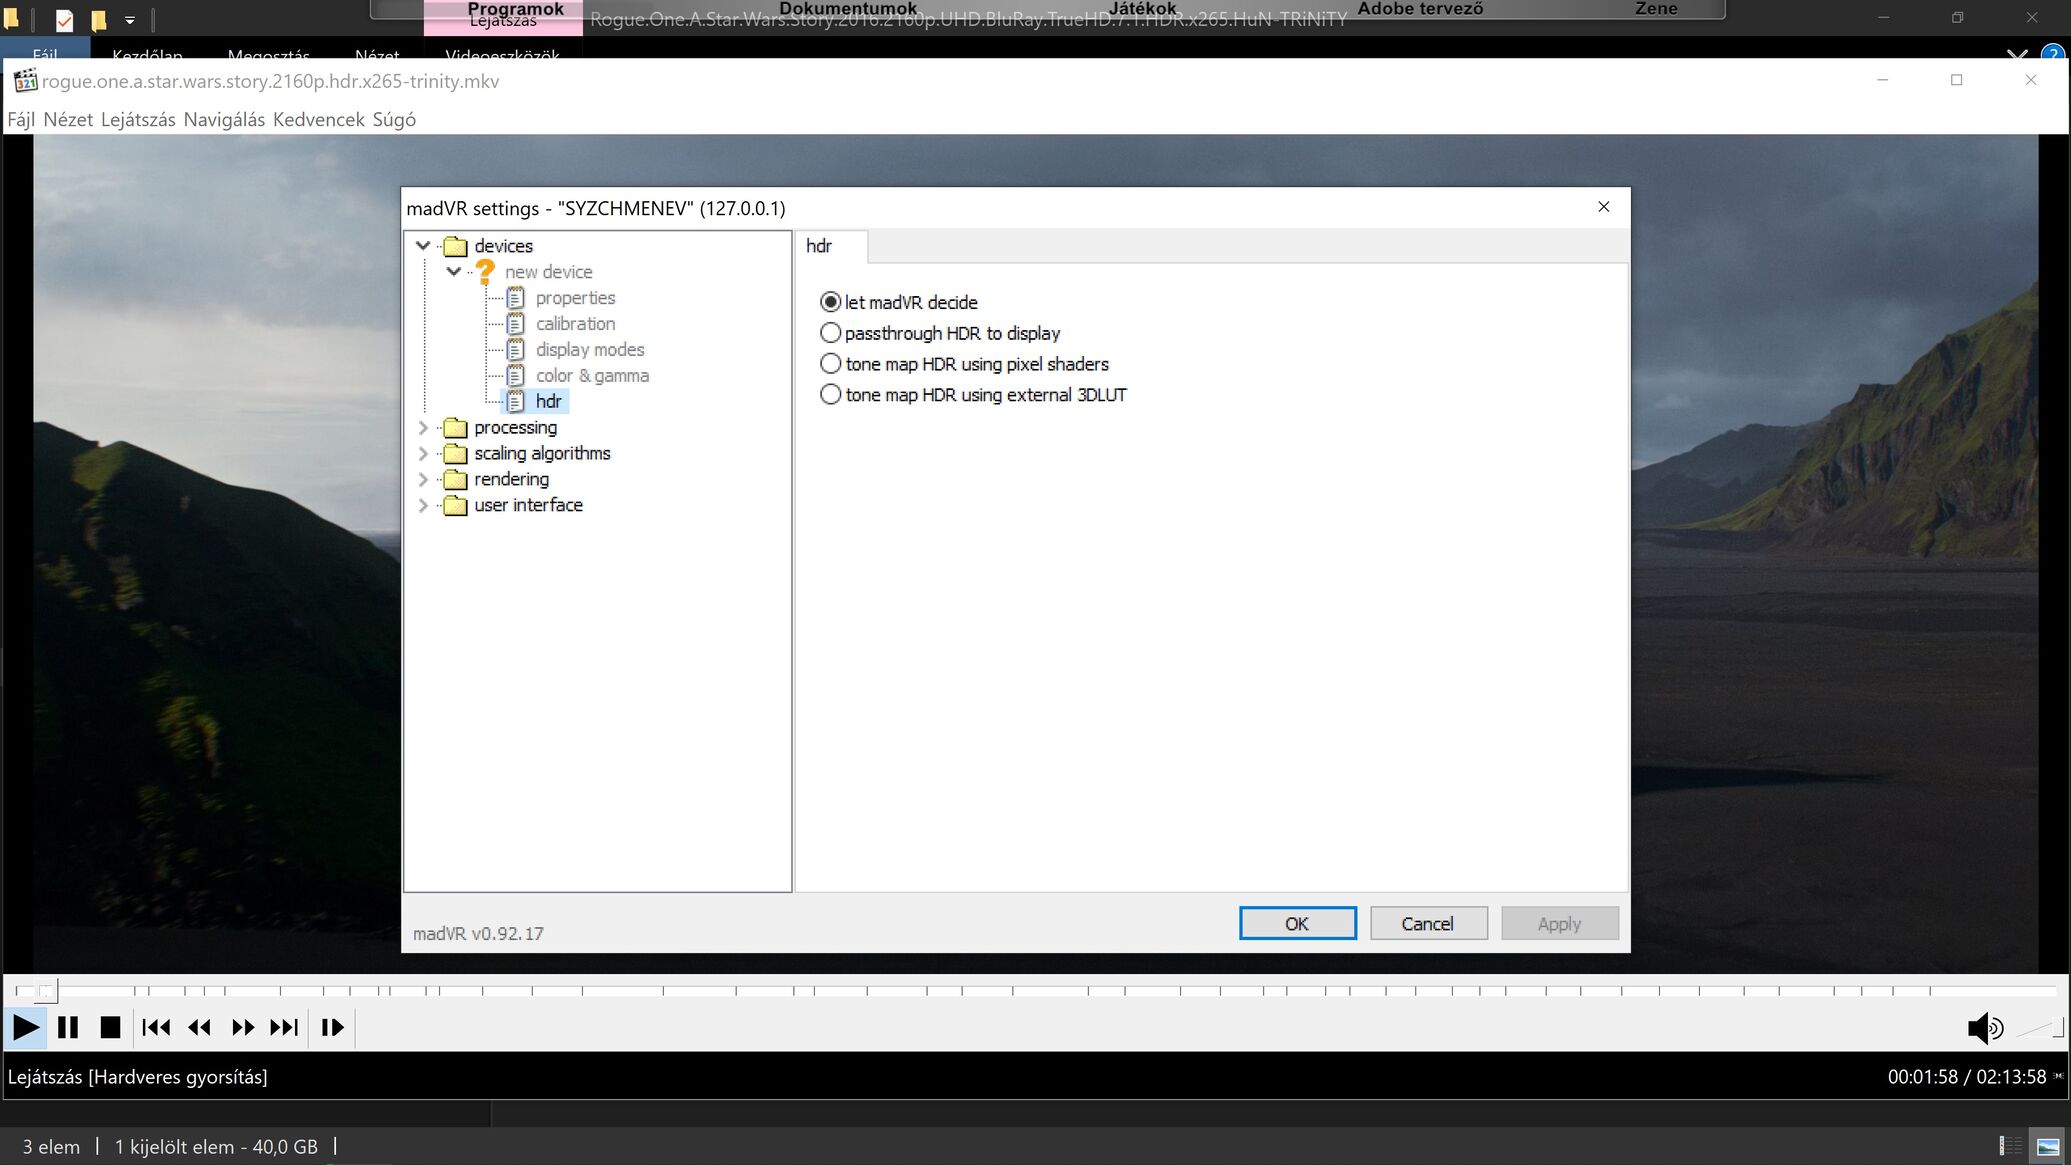Click the Explorer new folder icon
Image resolution: width=2071 pixels, height=1165 pixels.
[99, 19]
